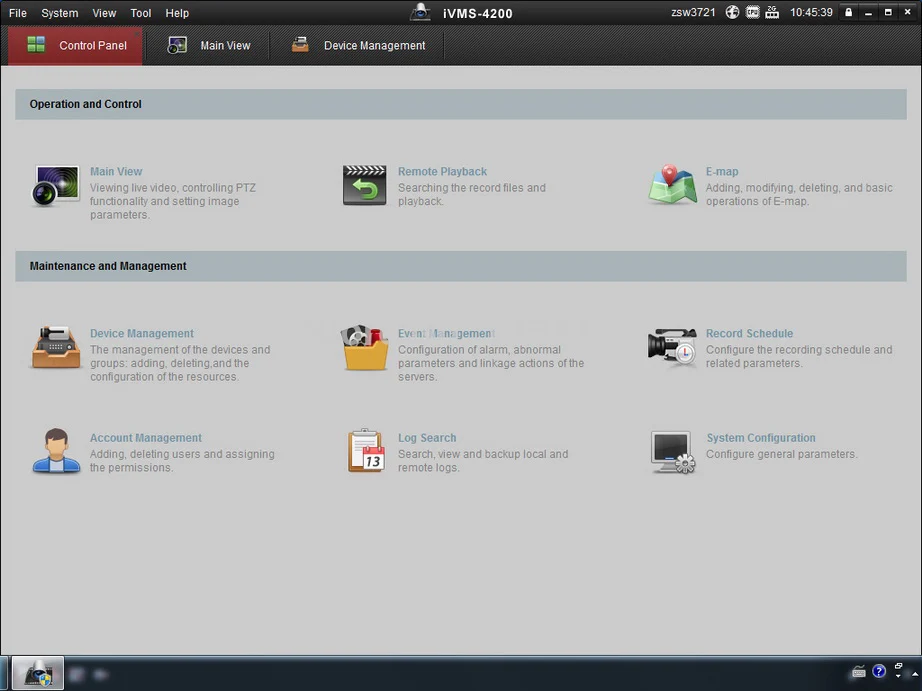Switch to the Device Management tab

358,45
